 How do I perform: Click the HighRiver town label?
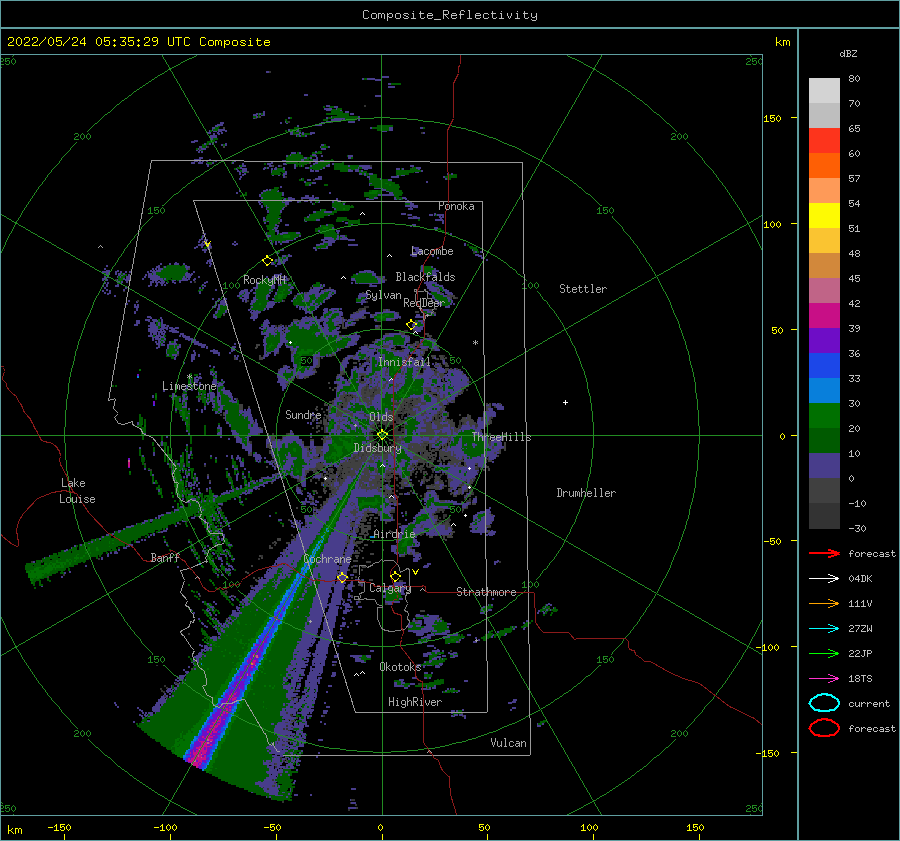[415, 702]
